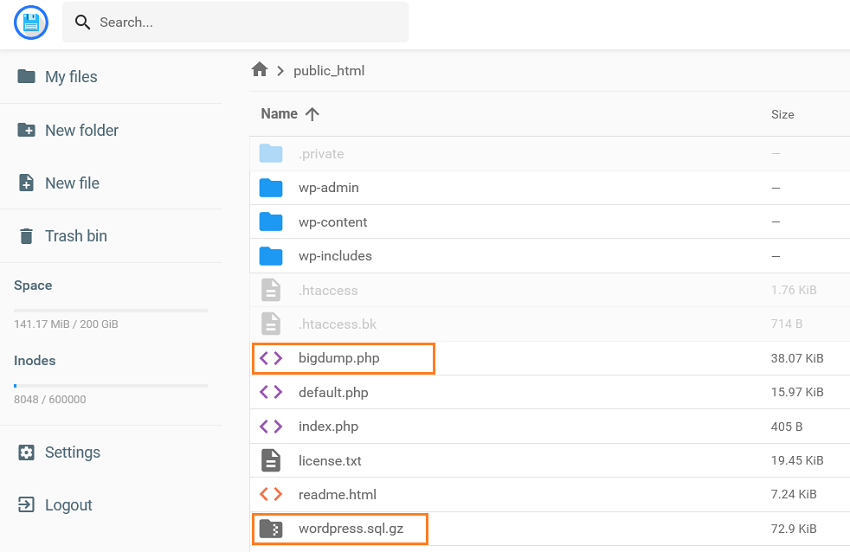Click the readme.html orange code icon
Viewport: 850px width, 552px height.
tap(271, 494)
